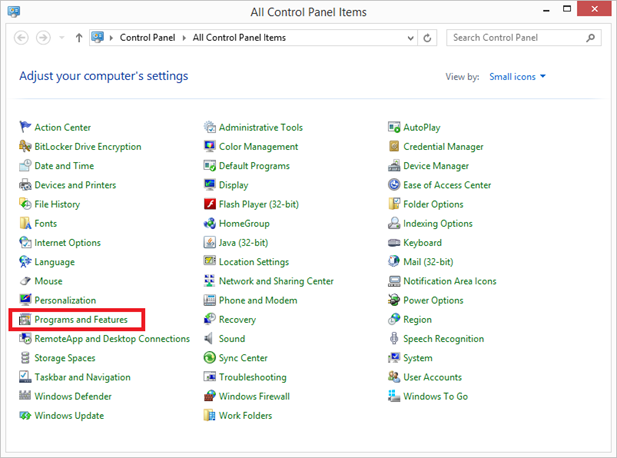Open the Folder Options link
The image size is (617, 458).
pos(433,204)
